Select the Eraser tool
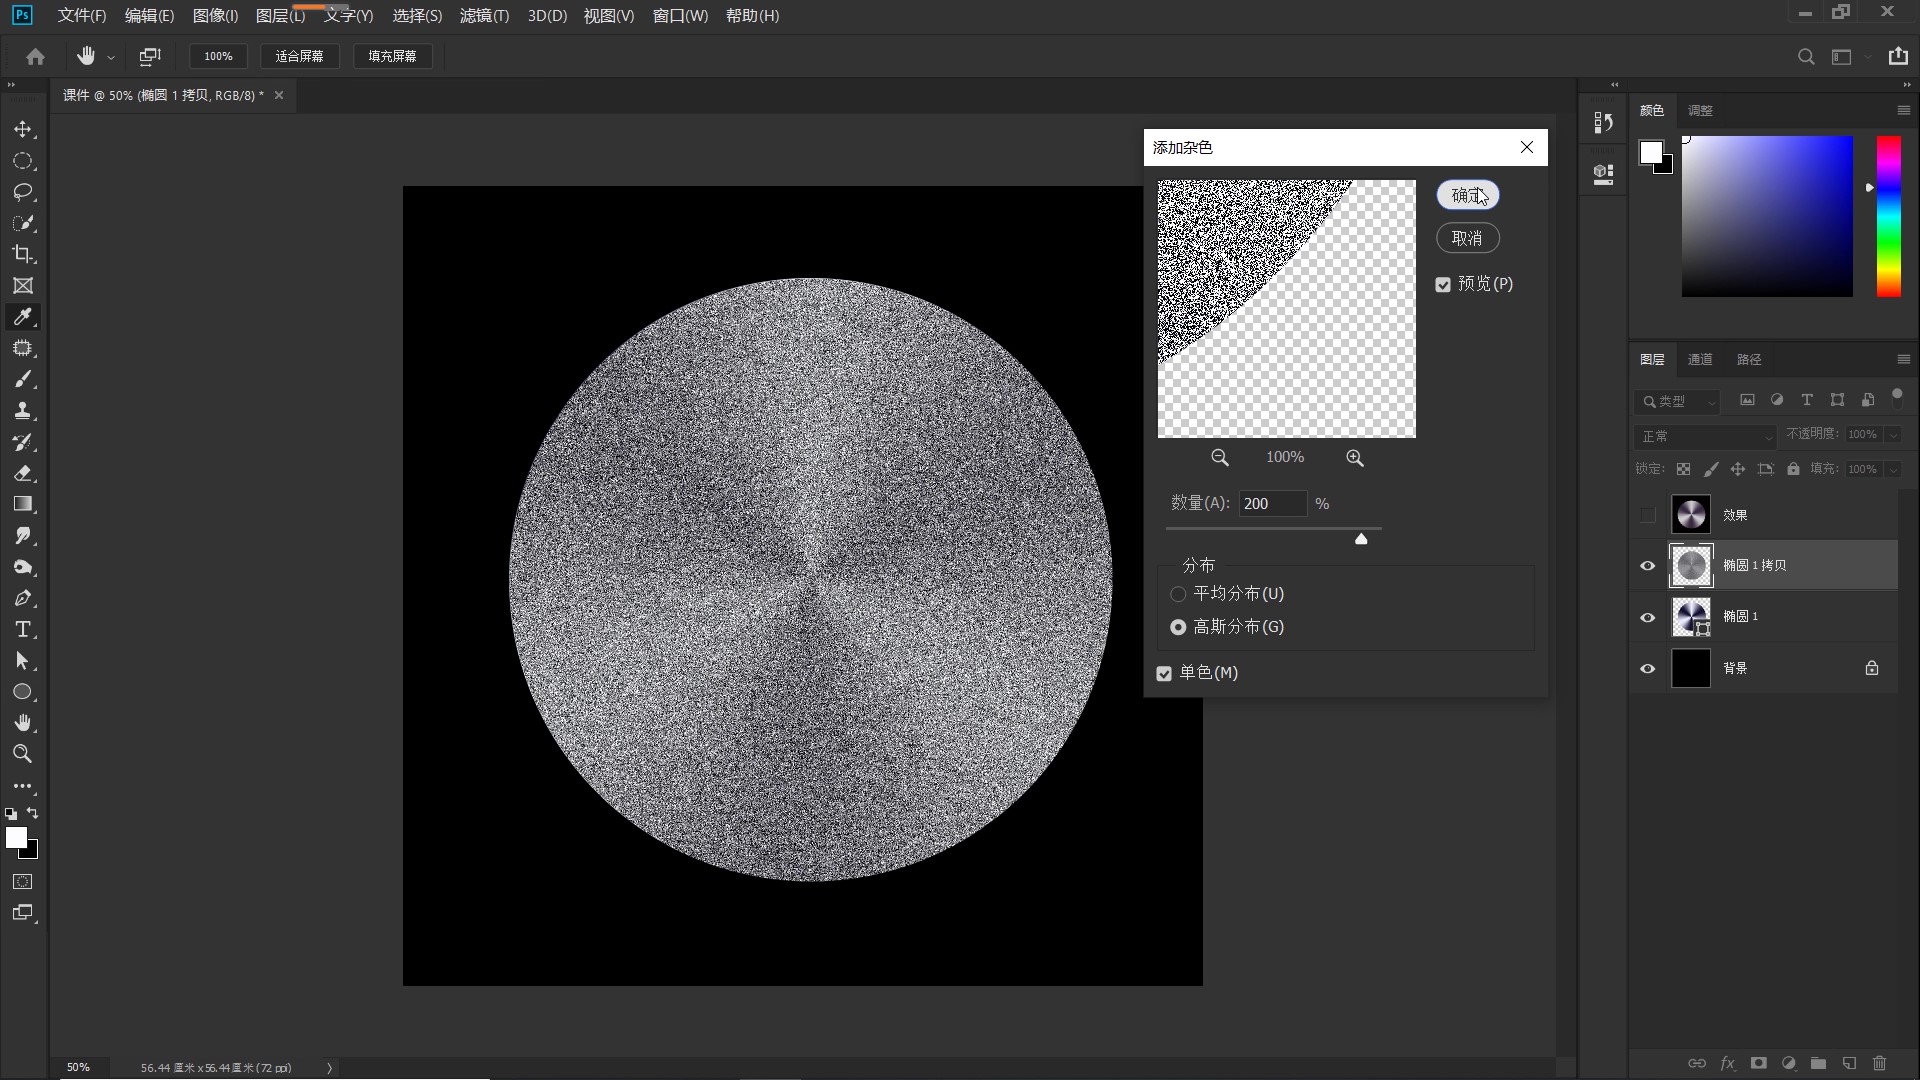 tap(23, 473)
